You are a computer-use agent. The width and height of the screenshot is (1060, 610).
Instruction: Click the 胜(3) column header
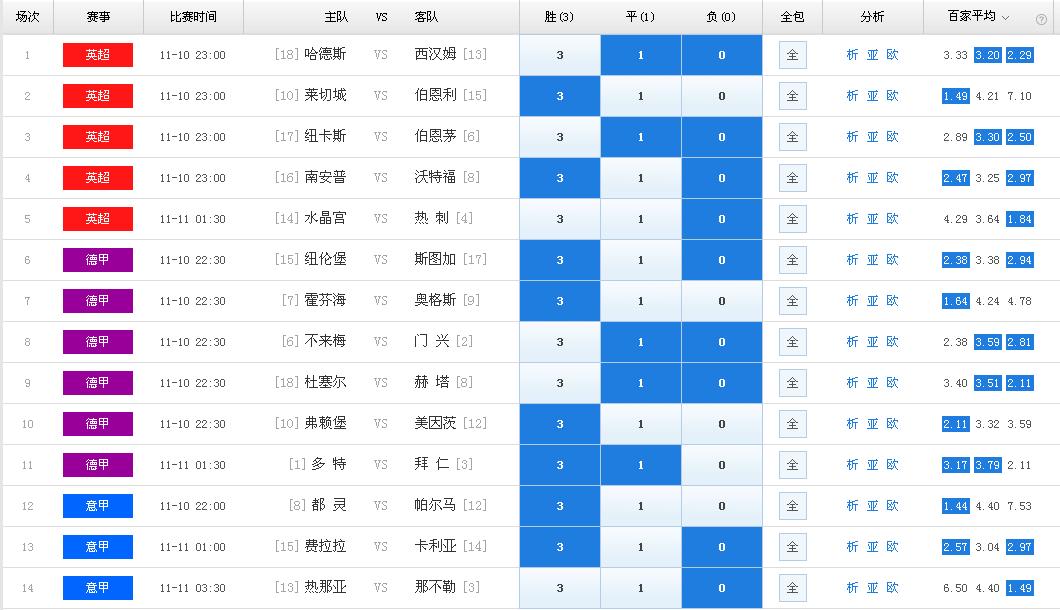pyautogui.click(x=560, y=18)
